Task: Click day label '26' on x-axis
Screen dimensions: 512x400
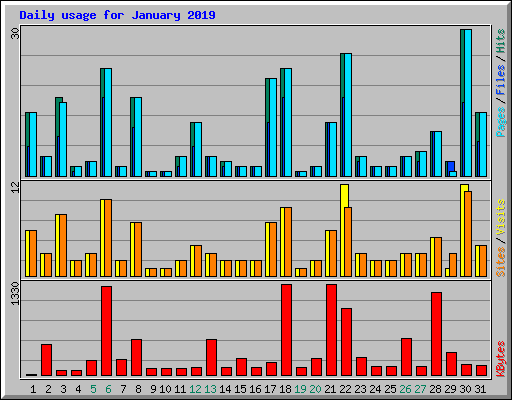Action: 405,389
